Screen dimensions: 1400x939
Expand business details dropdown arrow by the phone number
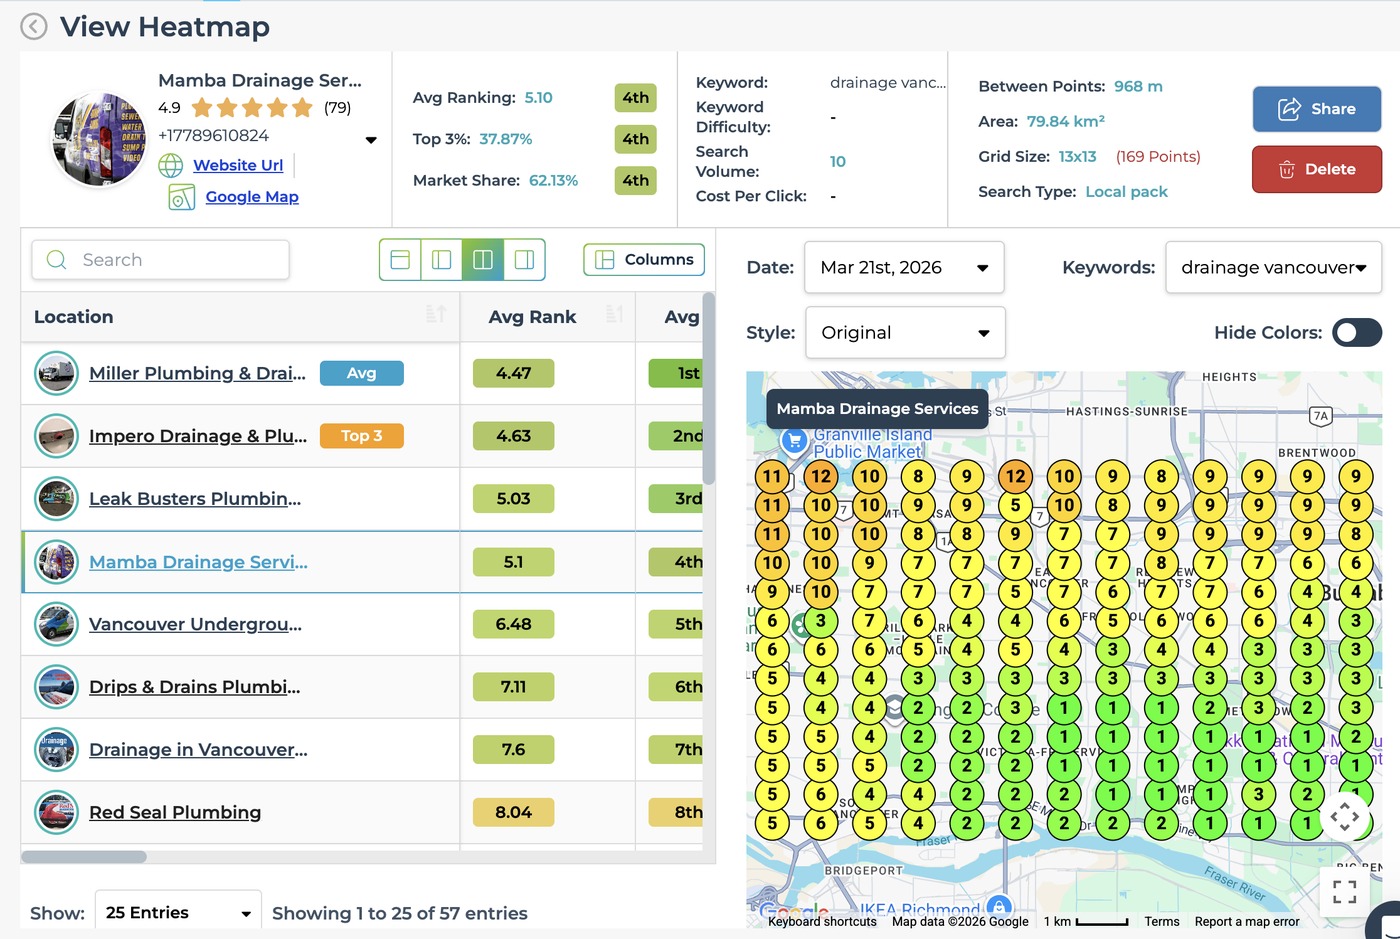point(371,140)
